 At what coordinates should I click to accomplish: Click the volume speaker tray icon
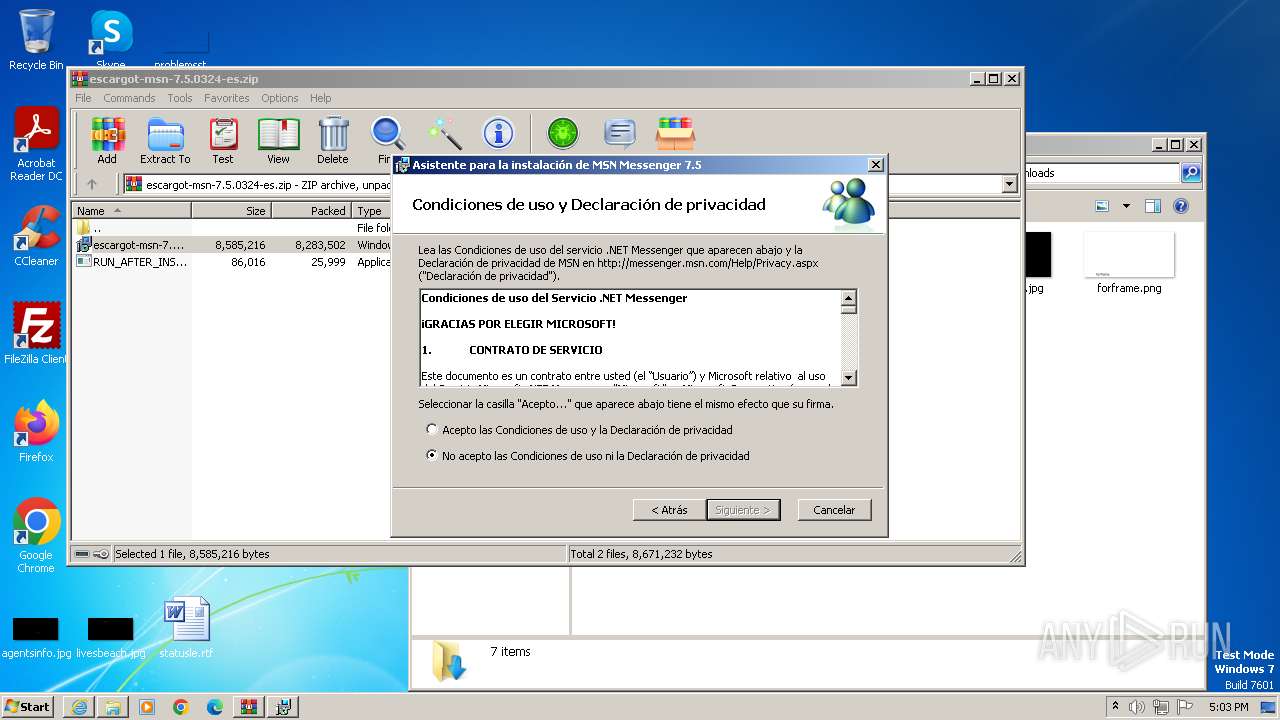point(1136,707)
